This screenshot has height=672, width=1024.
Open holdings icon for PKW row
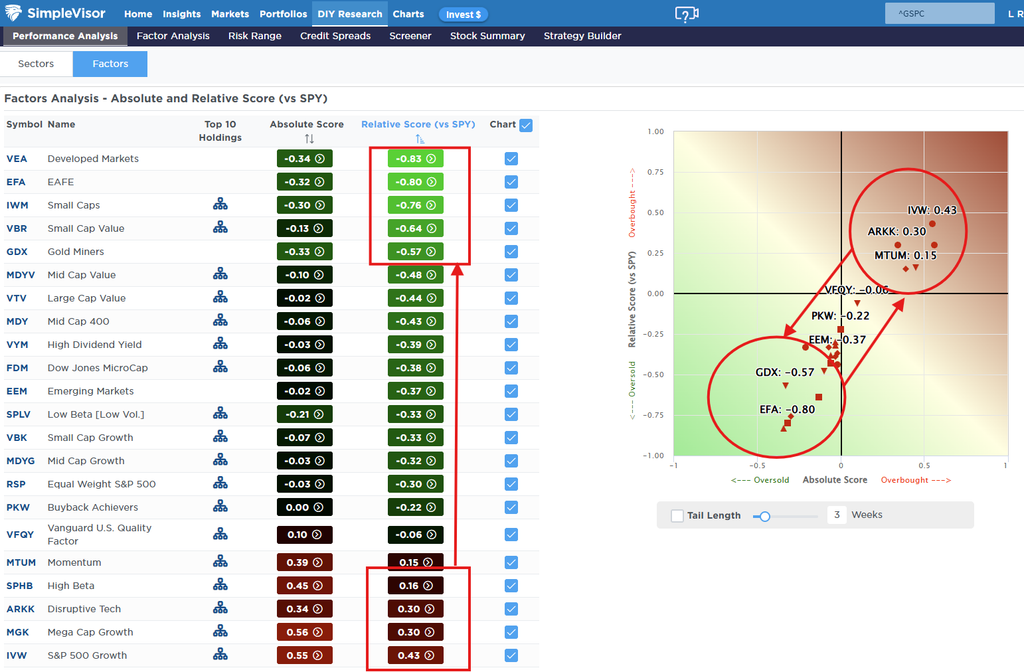click(220, 507)
